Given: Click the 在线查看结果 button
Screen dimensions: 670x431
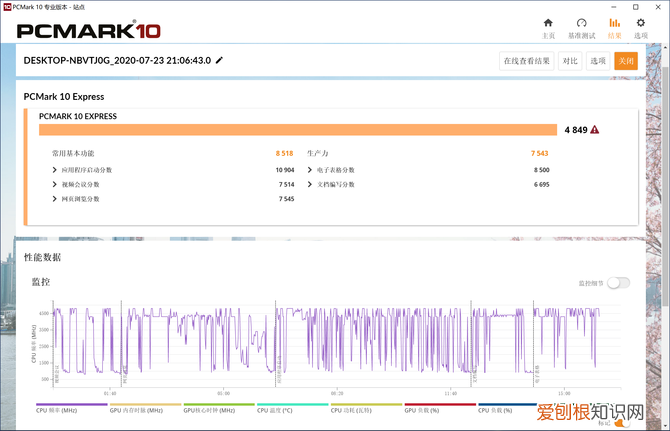Looking at the screenshot, I should [x=527, y=60].
